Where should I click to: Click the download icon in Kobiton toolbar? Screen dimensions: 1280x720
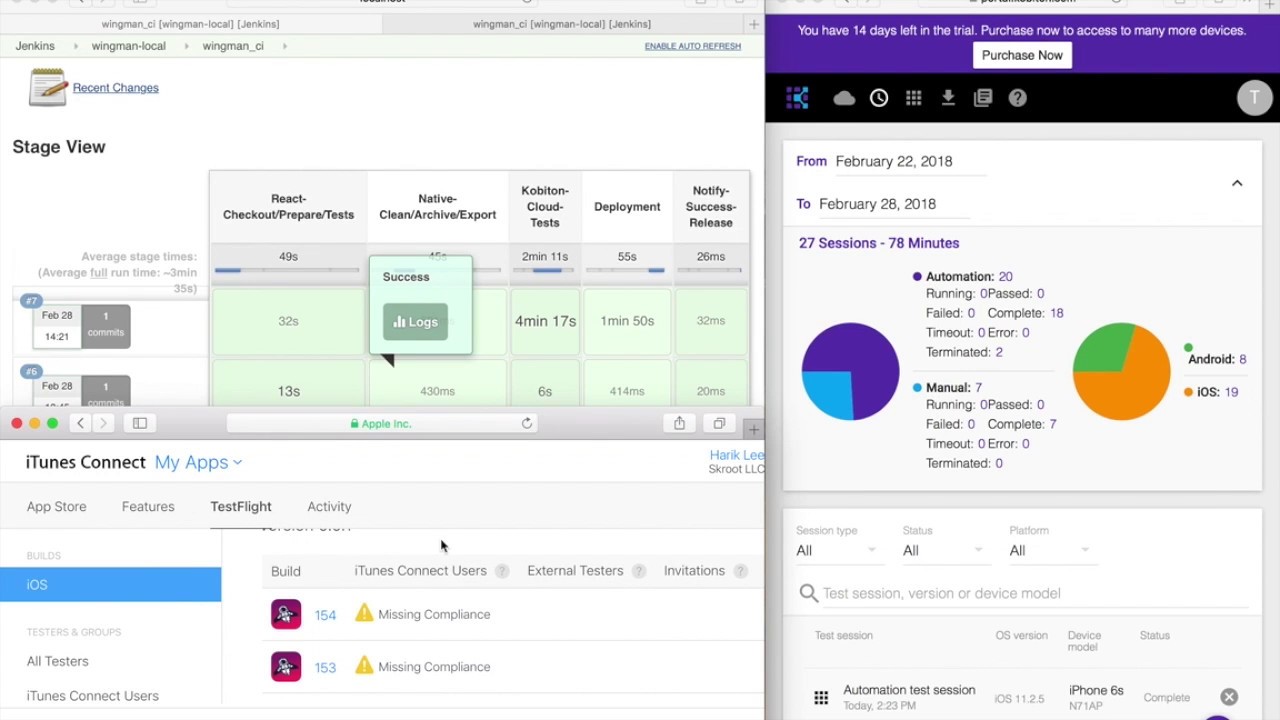click(x=948, y=98)
